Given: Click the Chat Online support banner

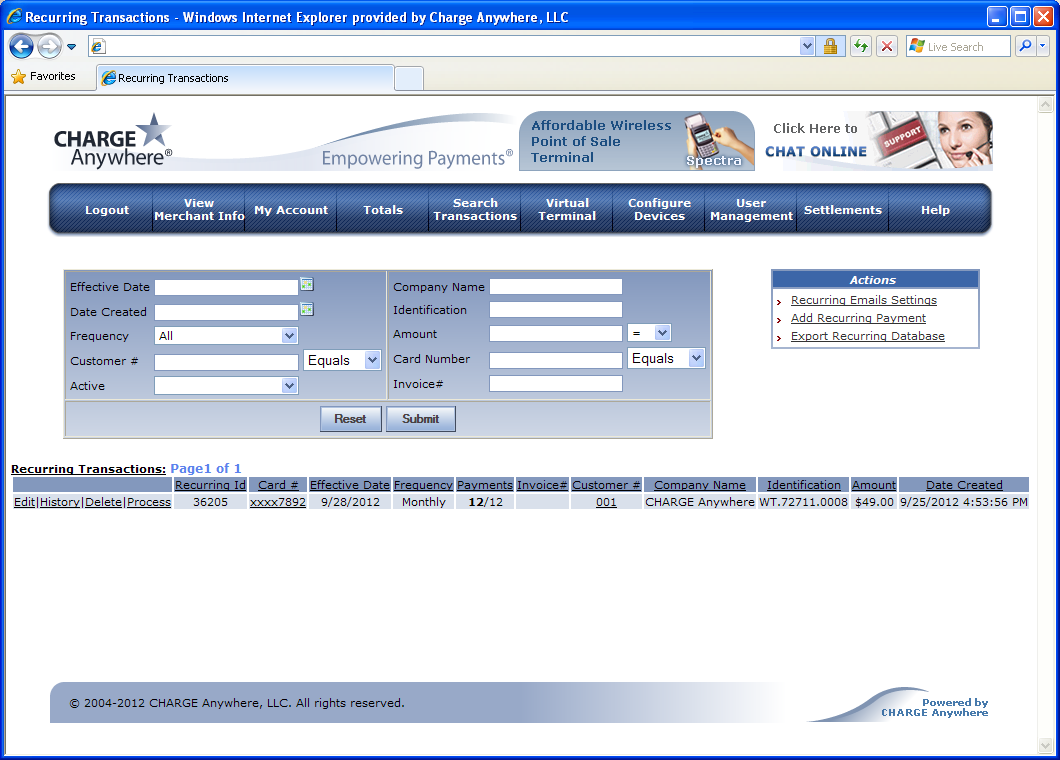Looking at the screenshot, I should coord(880,140).
